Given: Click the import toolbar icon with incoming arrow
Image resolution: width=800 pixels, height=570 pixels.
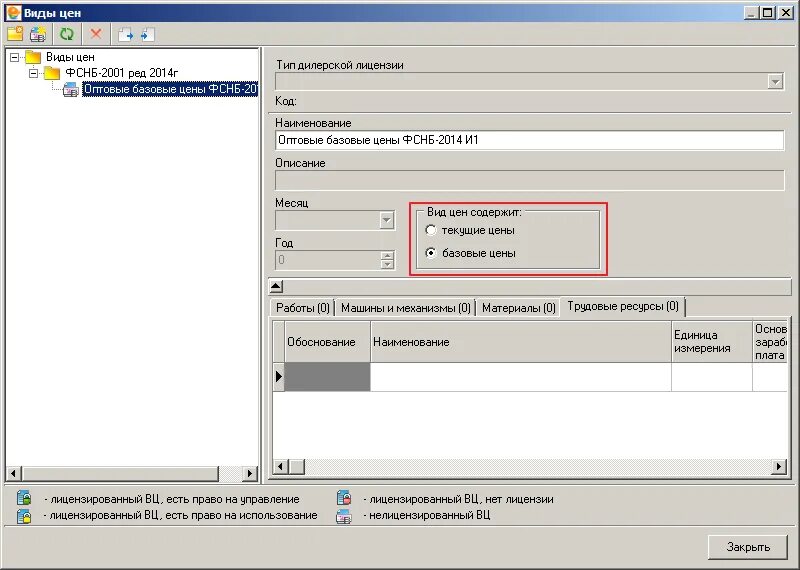Looking at the screenshot, I should click(x=147, y=35).
